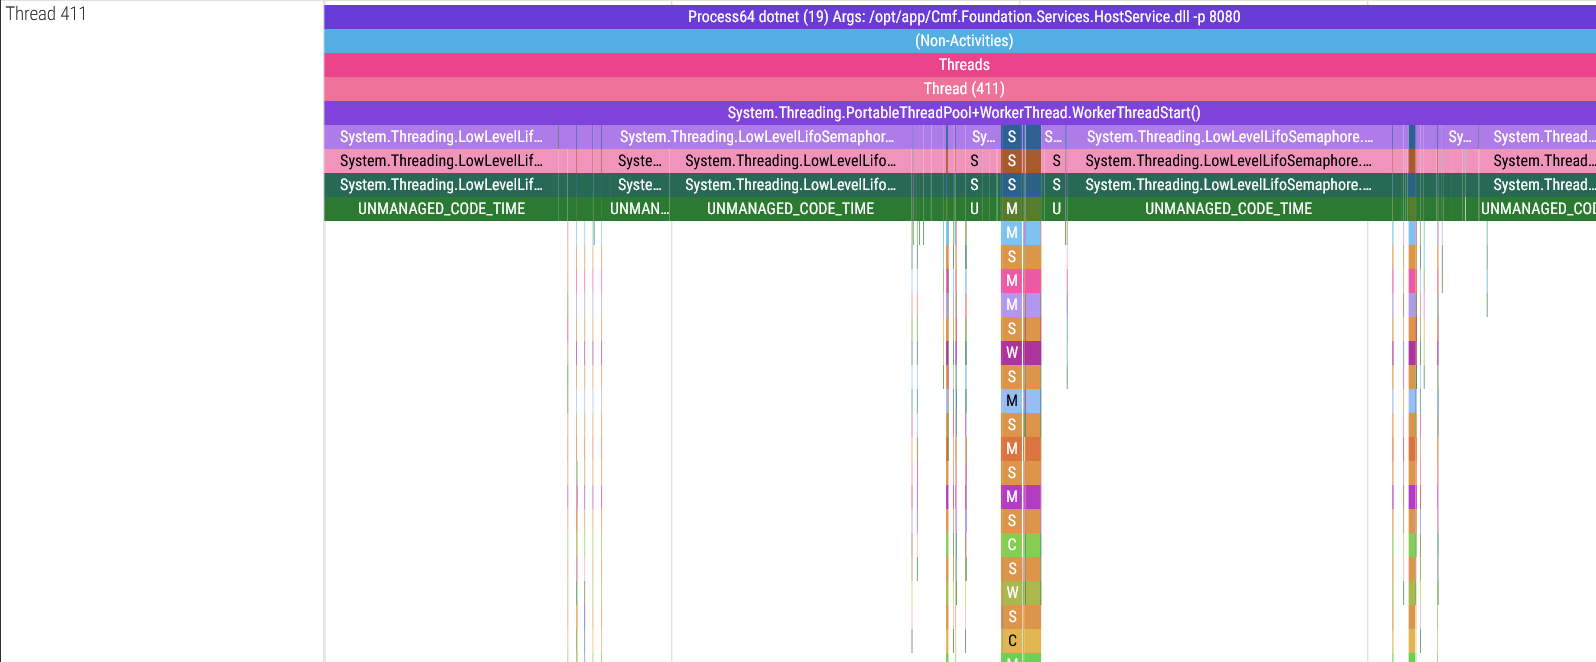
Task: Click the magenta W frame in center stack
Action: tap(1012, 353)
